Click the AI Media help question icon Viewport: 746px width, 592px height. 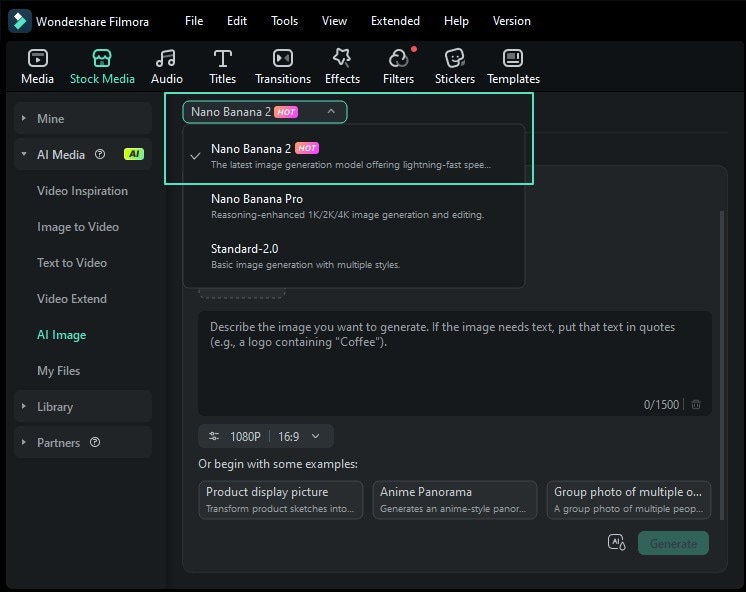coord(100,154)
